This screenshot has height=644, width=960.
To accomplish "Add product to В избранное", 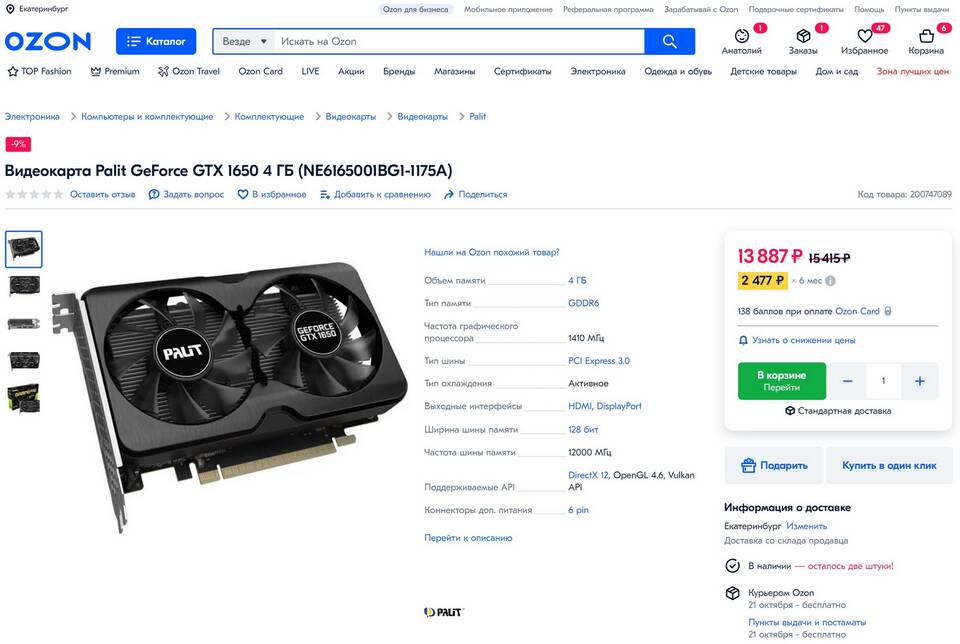I will 272,195.
